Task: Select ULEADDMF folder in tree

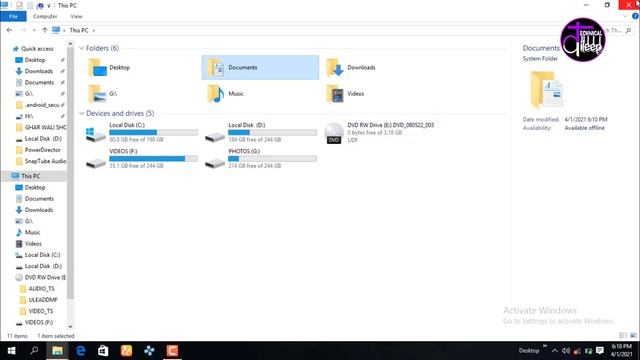Action: pyautogui.click(x=39, y=300)
